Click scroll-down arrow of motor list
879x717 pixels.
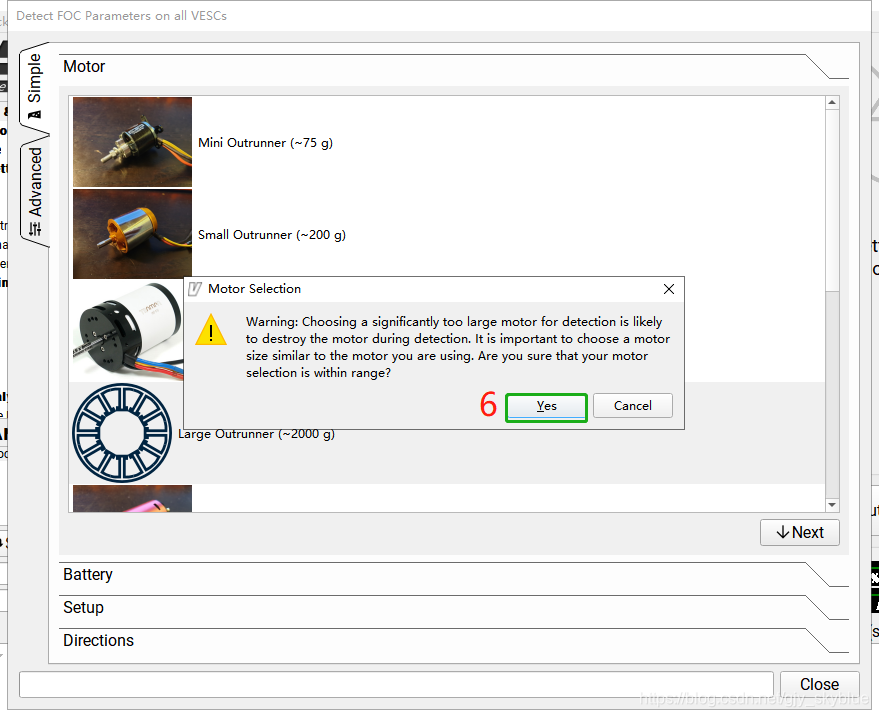(x=832, y=505)
